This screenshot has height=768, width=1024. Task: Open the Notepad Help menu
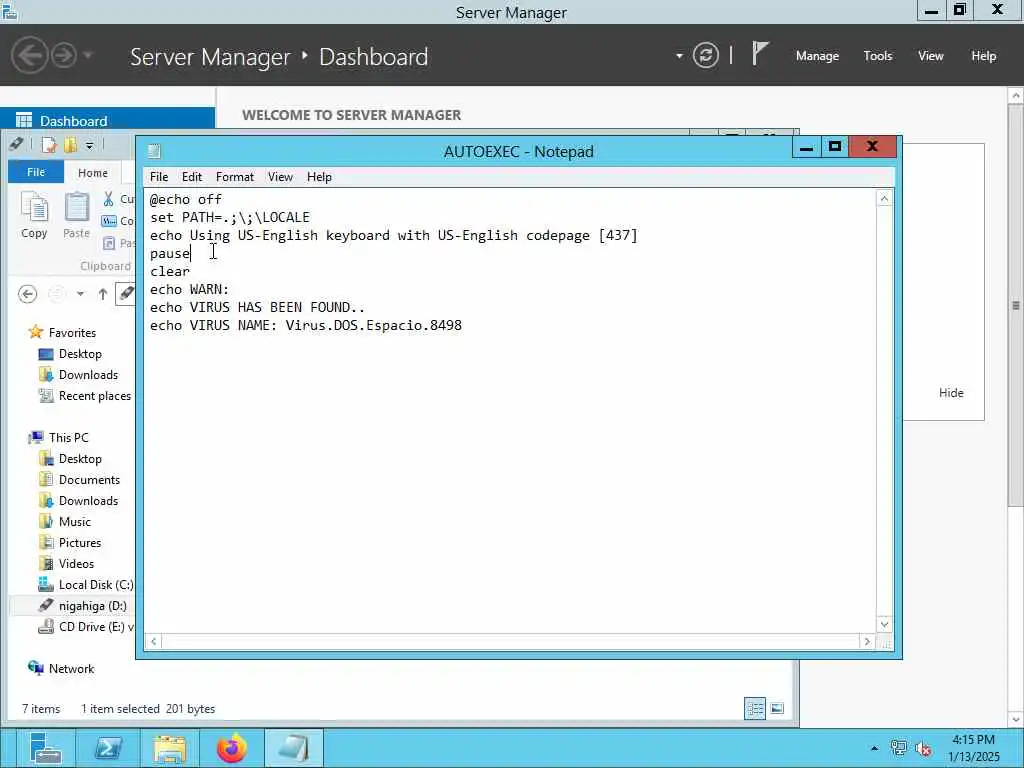[x=319, y=177]
